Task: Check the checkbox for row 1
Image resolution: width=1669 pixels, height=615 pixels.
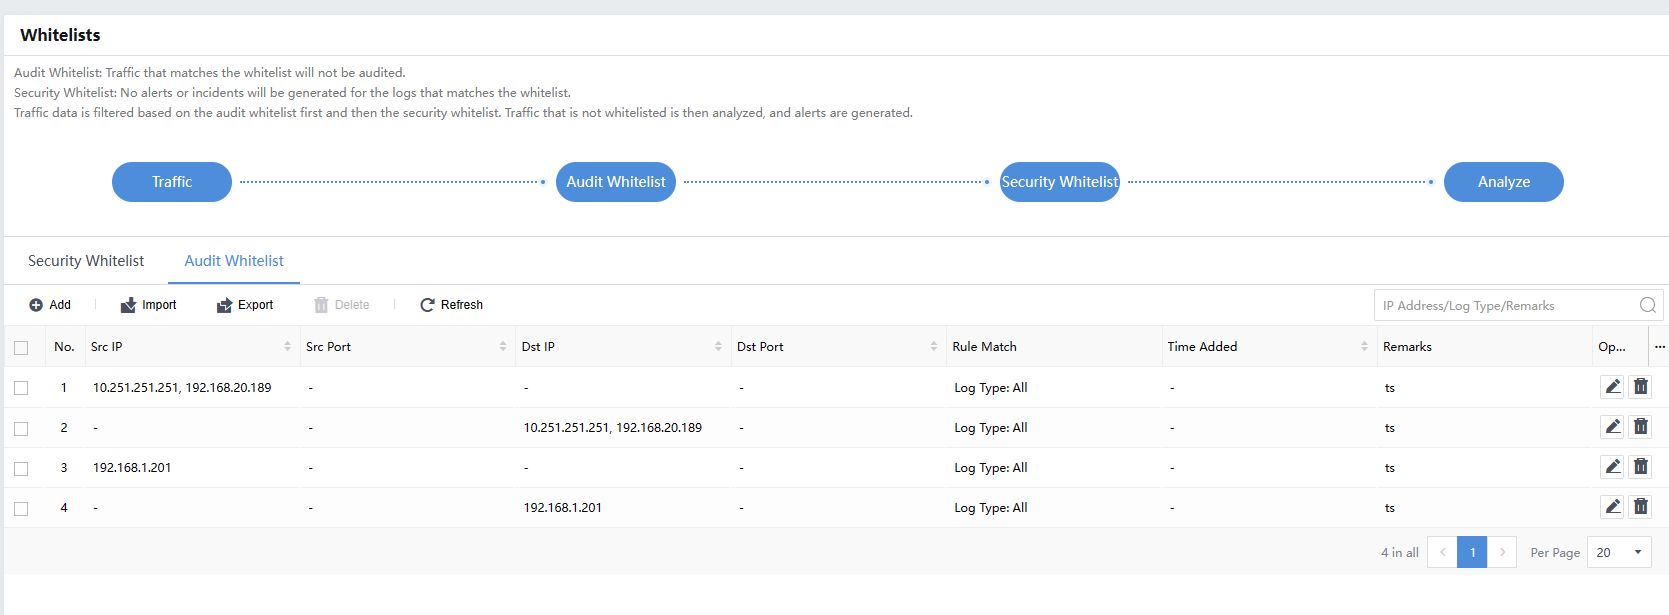Action: 21,388
